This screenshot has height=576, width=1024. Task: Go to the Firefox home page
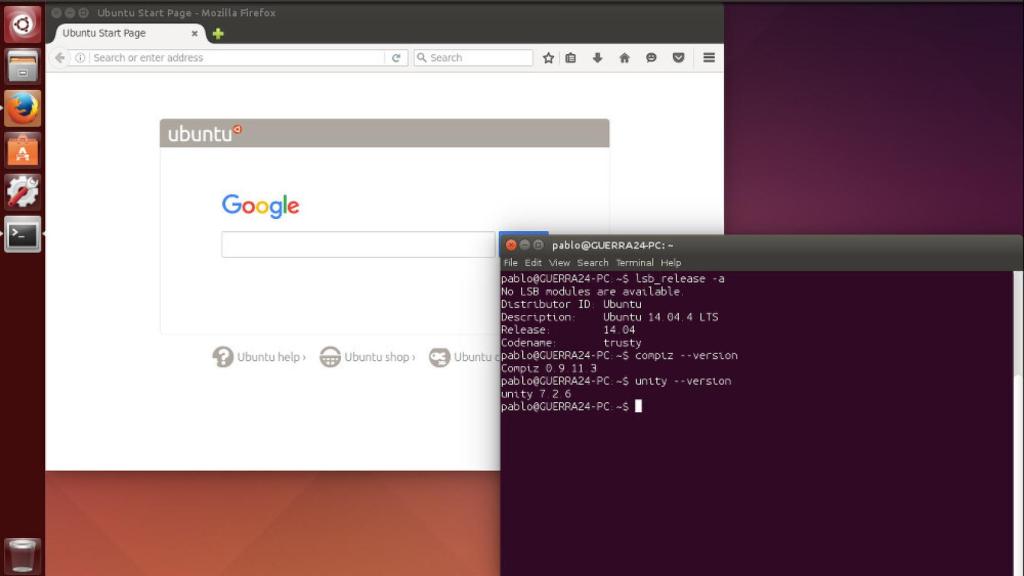pos(624,58)
